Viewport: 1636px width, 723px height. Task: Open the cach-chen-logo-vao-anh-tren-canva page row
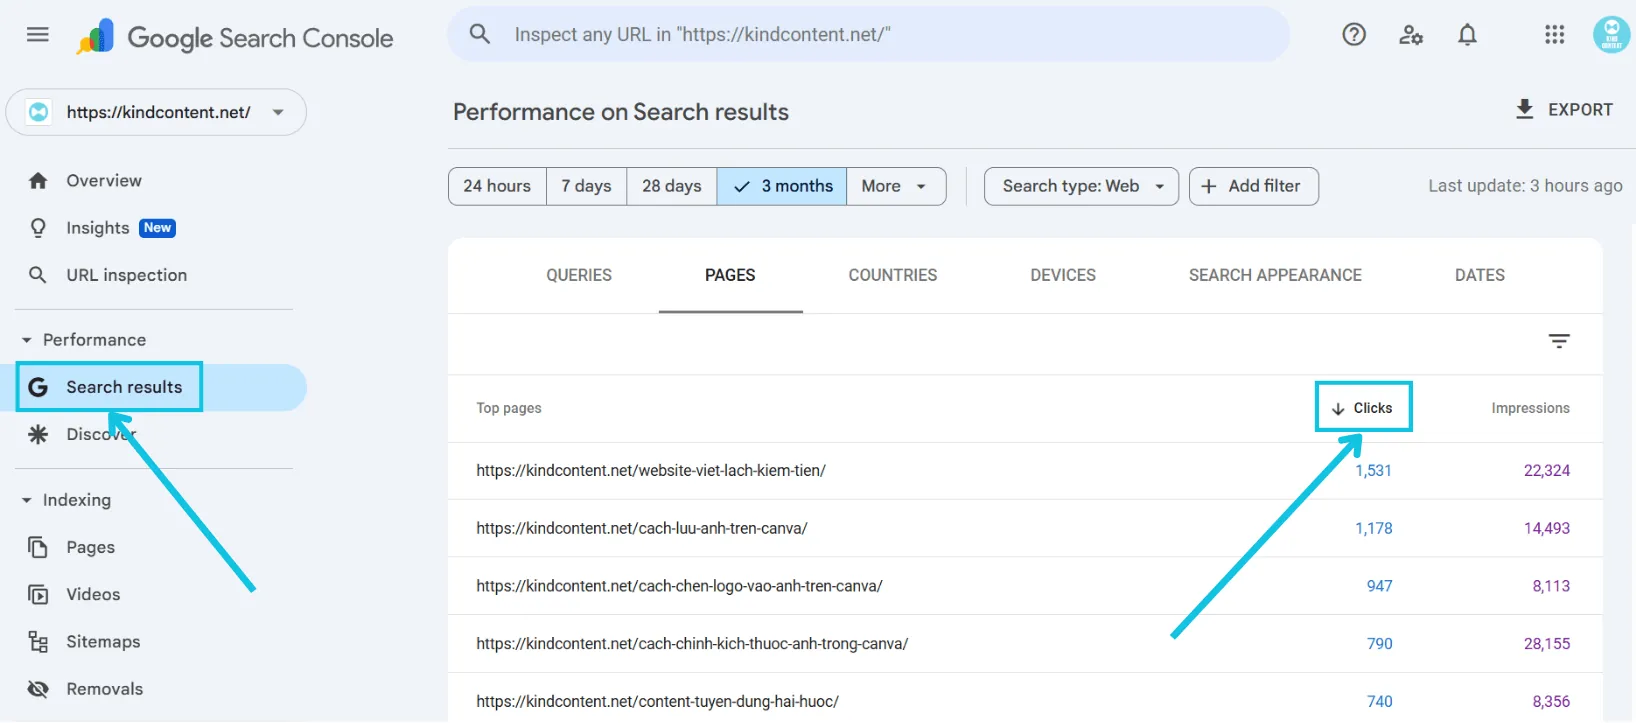(x=1025, y=586)
